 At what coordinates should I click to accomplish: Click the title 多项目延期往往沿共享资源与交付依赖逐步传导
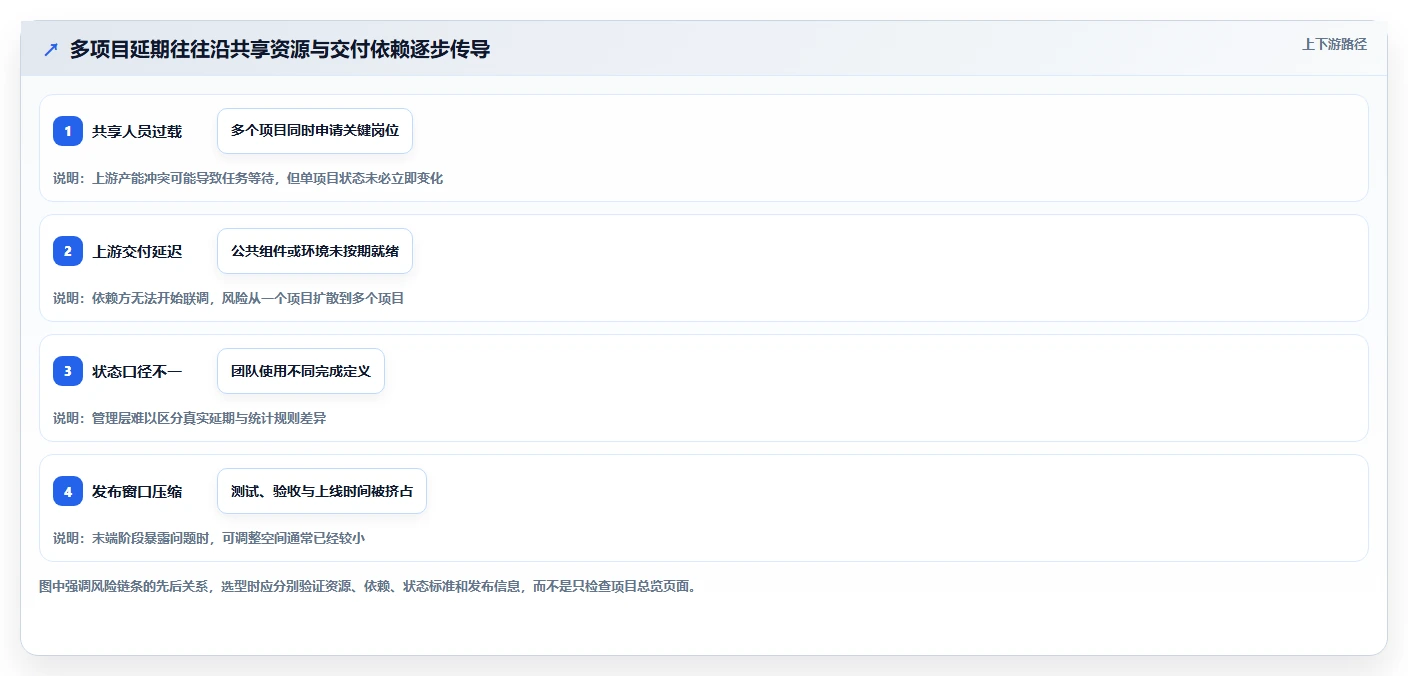tap(280, 50)
